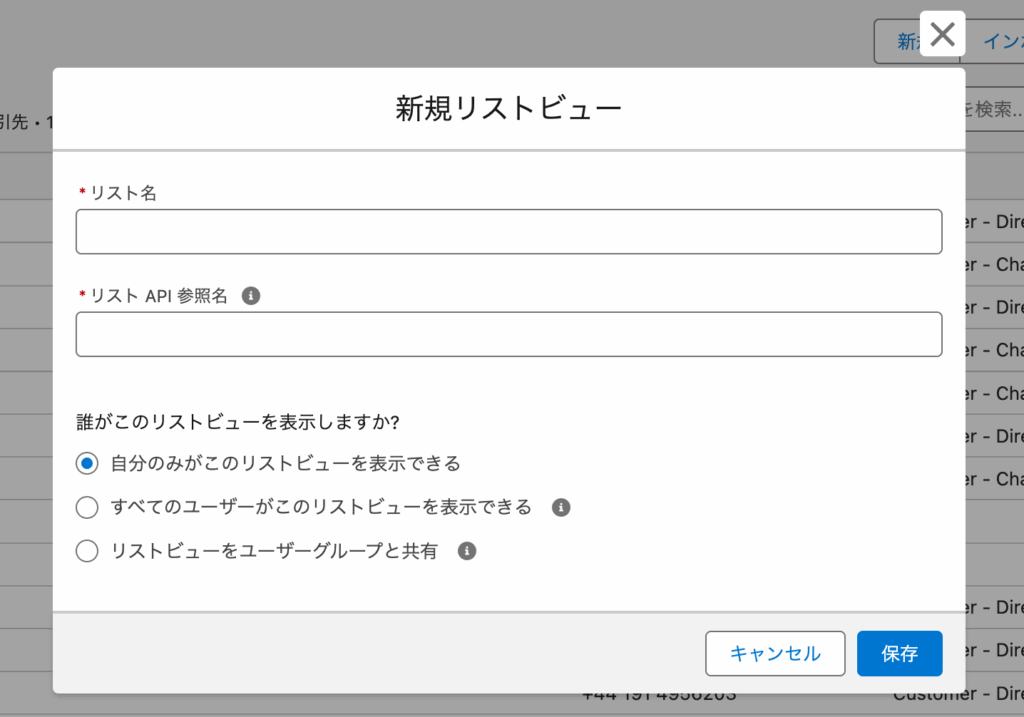The width and height of the screenshot is (1024, 717).
Task: Click the リスト API 参照名 text field
Action: pyautogui.click(x=509, y=334)
